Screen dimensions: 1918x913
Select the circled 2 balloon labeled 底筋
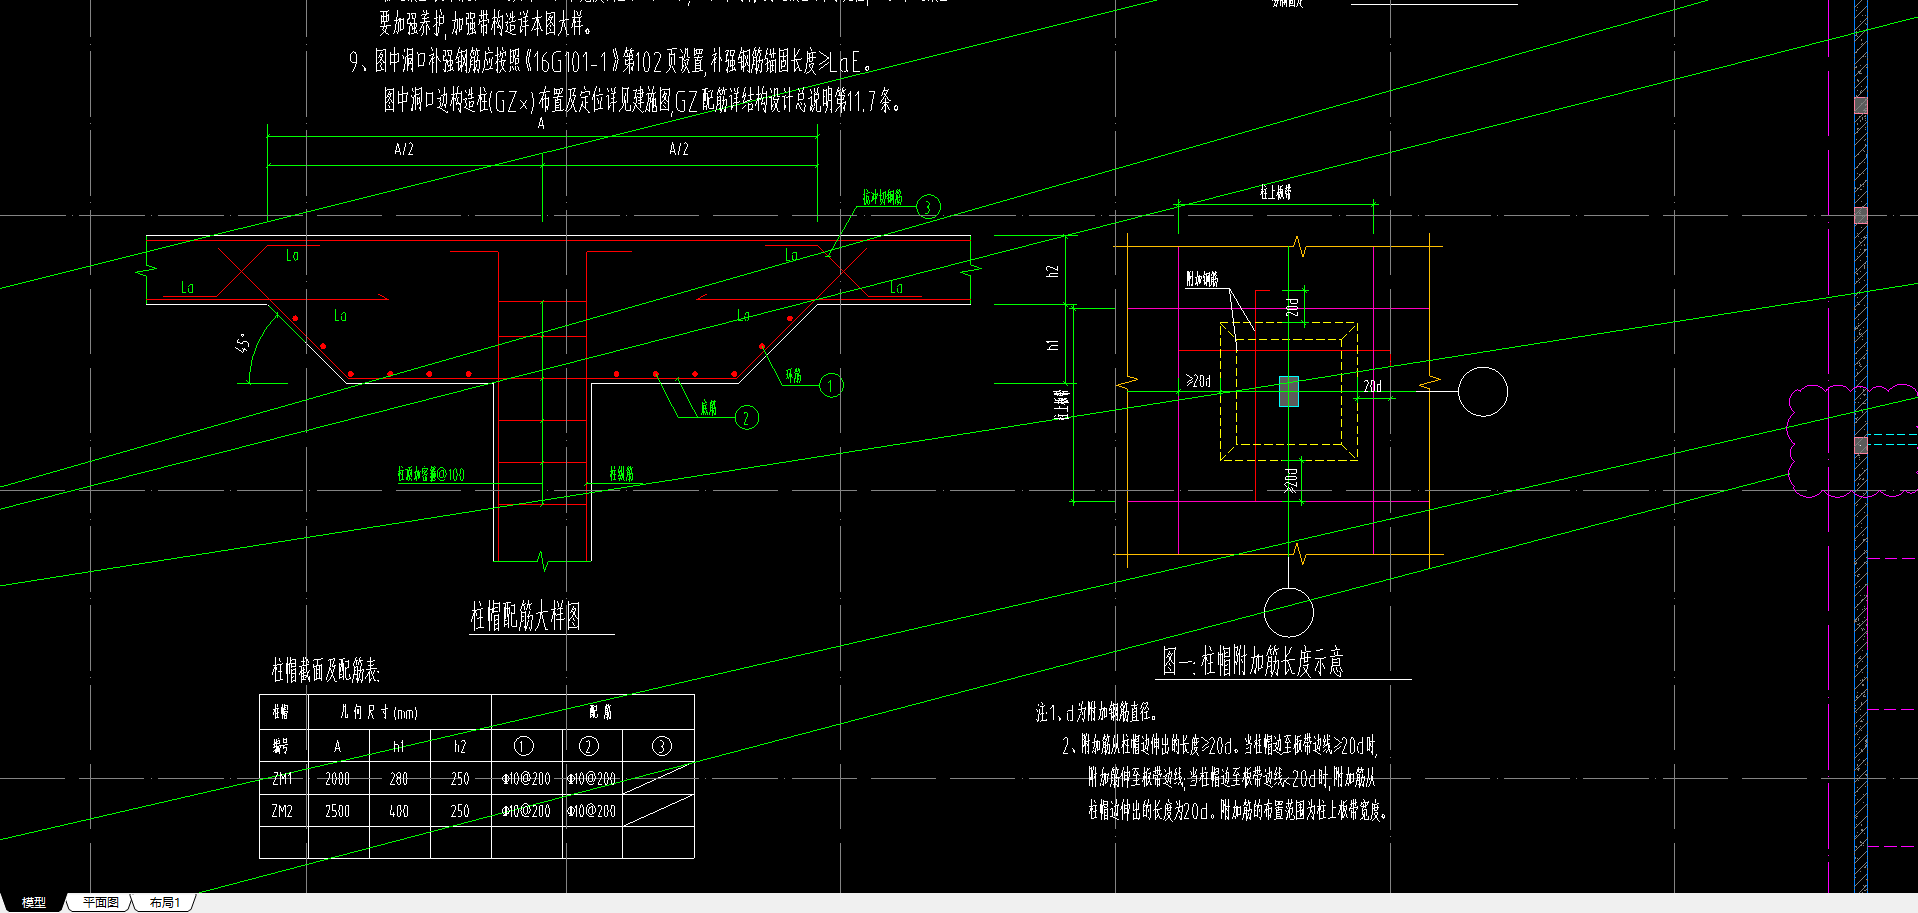click(x=747, y=418)
